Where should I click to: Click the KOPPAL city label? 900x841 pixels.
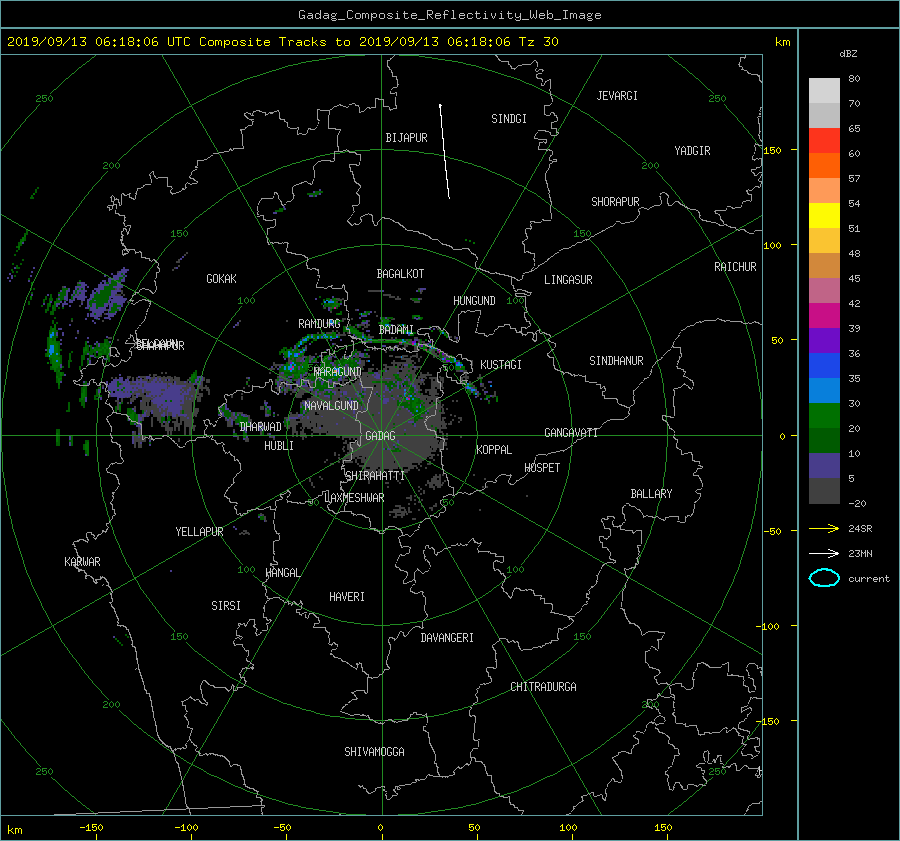pos(494,450)
